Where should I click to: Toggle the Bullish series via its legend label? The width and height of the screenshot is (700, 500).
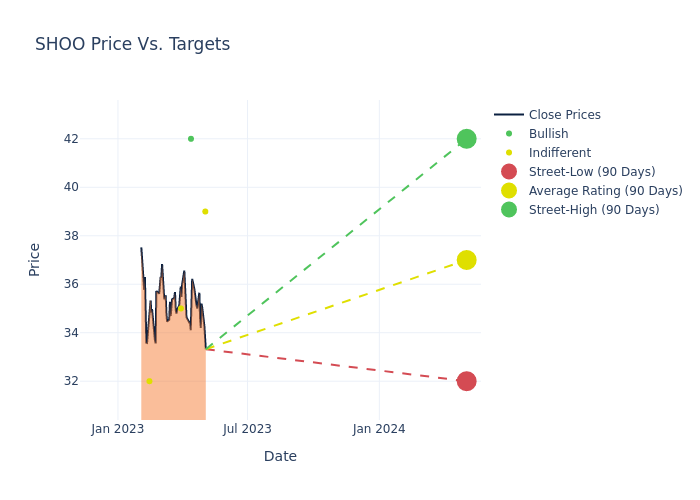[548, 134]
